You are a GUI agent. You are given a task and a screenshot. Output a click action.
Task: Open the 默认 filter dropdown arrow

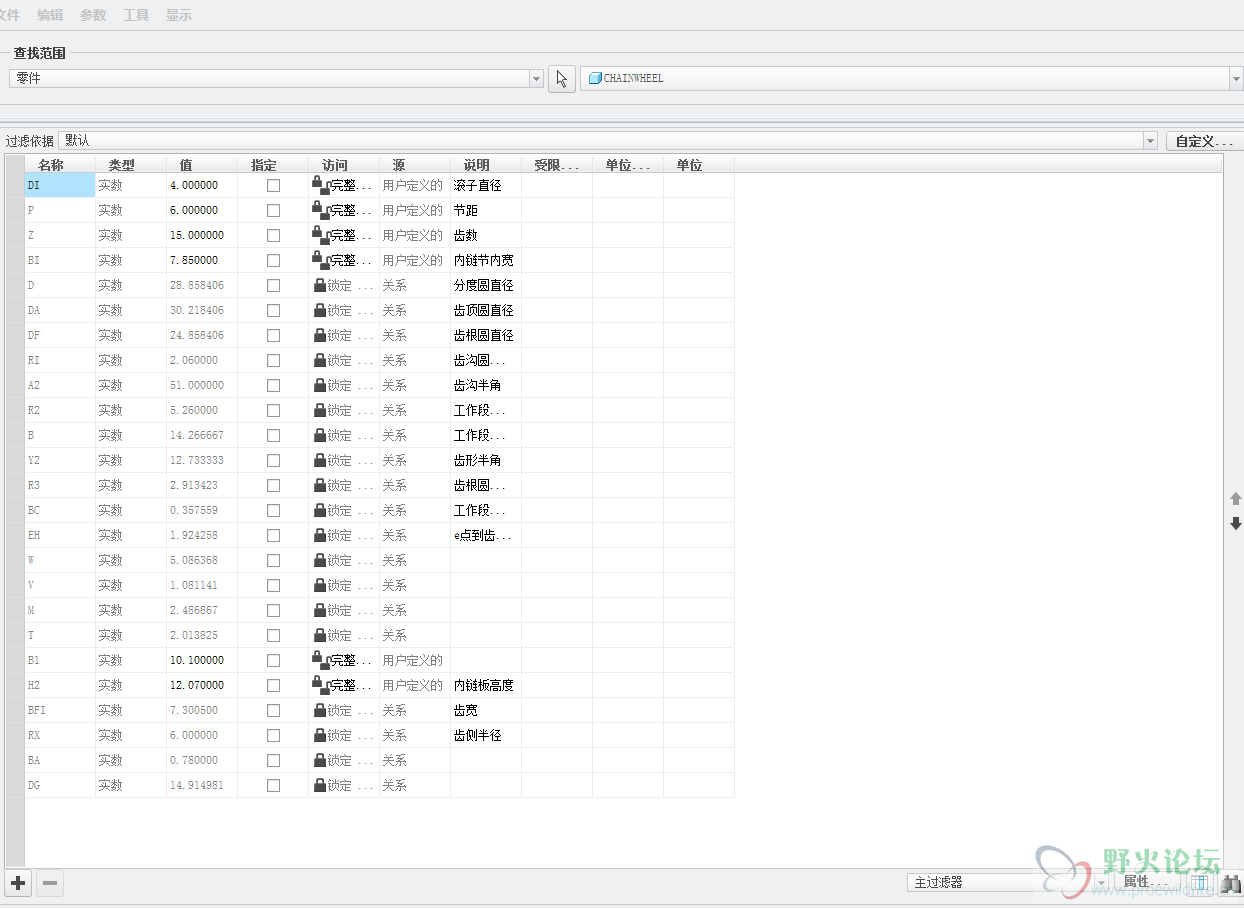click(x=1150, y=141)
